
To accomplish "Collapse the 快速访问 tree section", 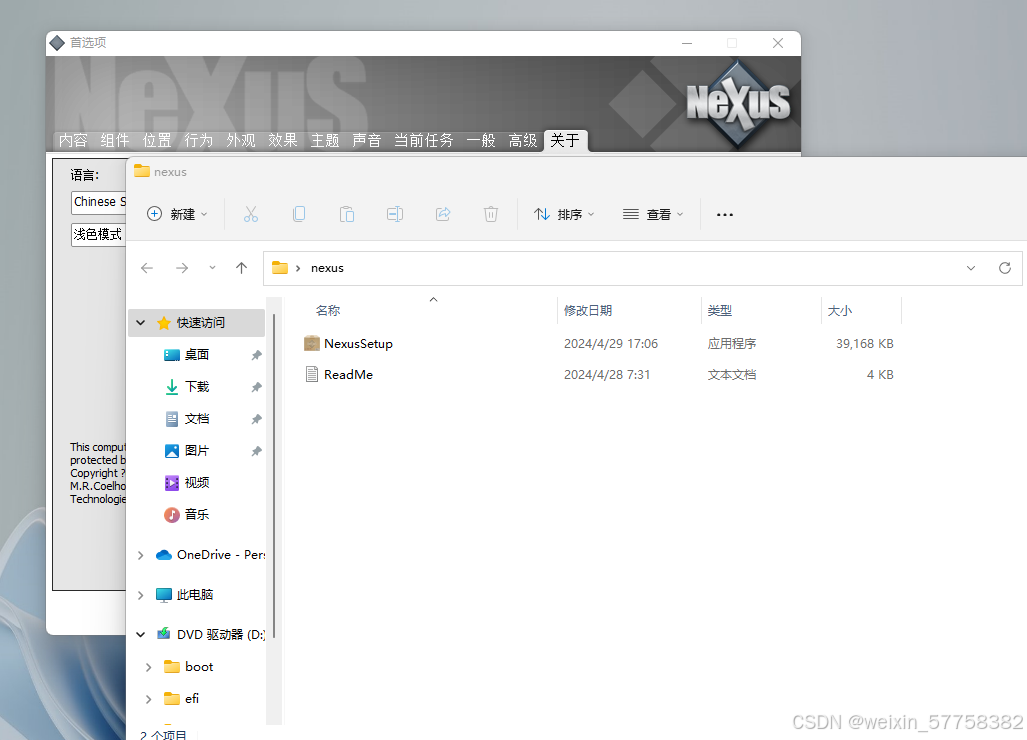I will tap(140, 323).
